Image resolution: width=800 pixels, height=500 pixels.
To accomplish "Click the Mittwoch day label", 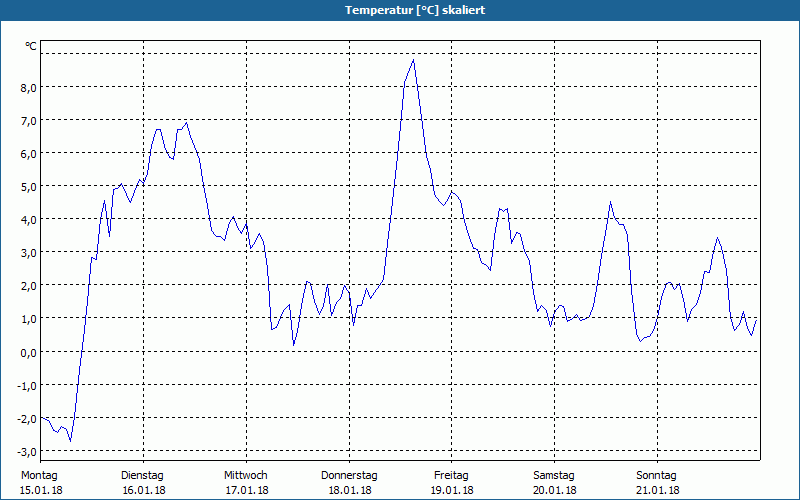I will pyautogui.click(x=246, y=476).
